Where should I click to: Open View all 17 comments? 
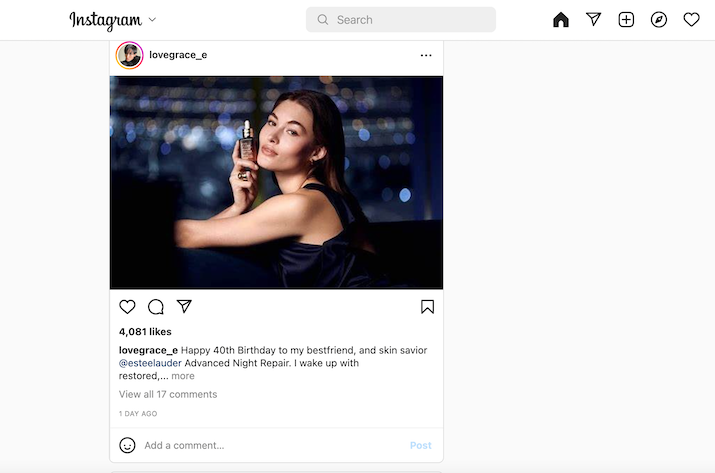pos(168,394)
